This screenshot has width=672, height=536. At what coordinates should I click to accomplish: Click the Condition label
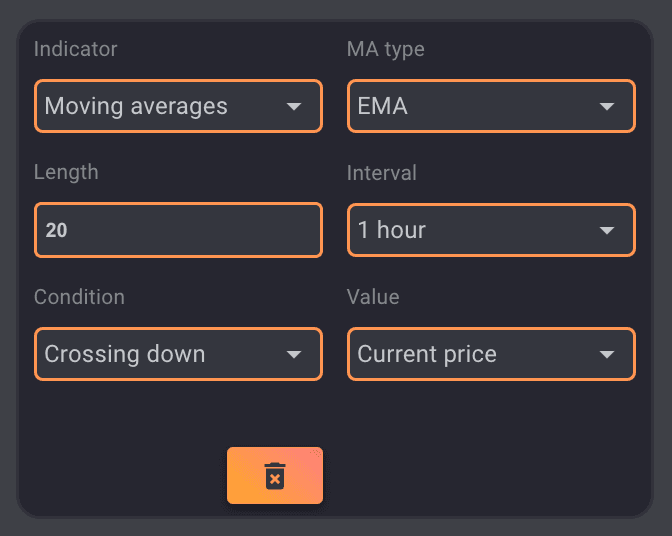point(79,297)
